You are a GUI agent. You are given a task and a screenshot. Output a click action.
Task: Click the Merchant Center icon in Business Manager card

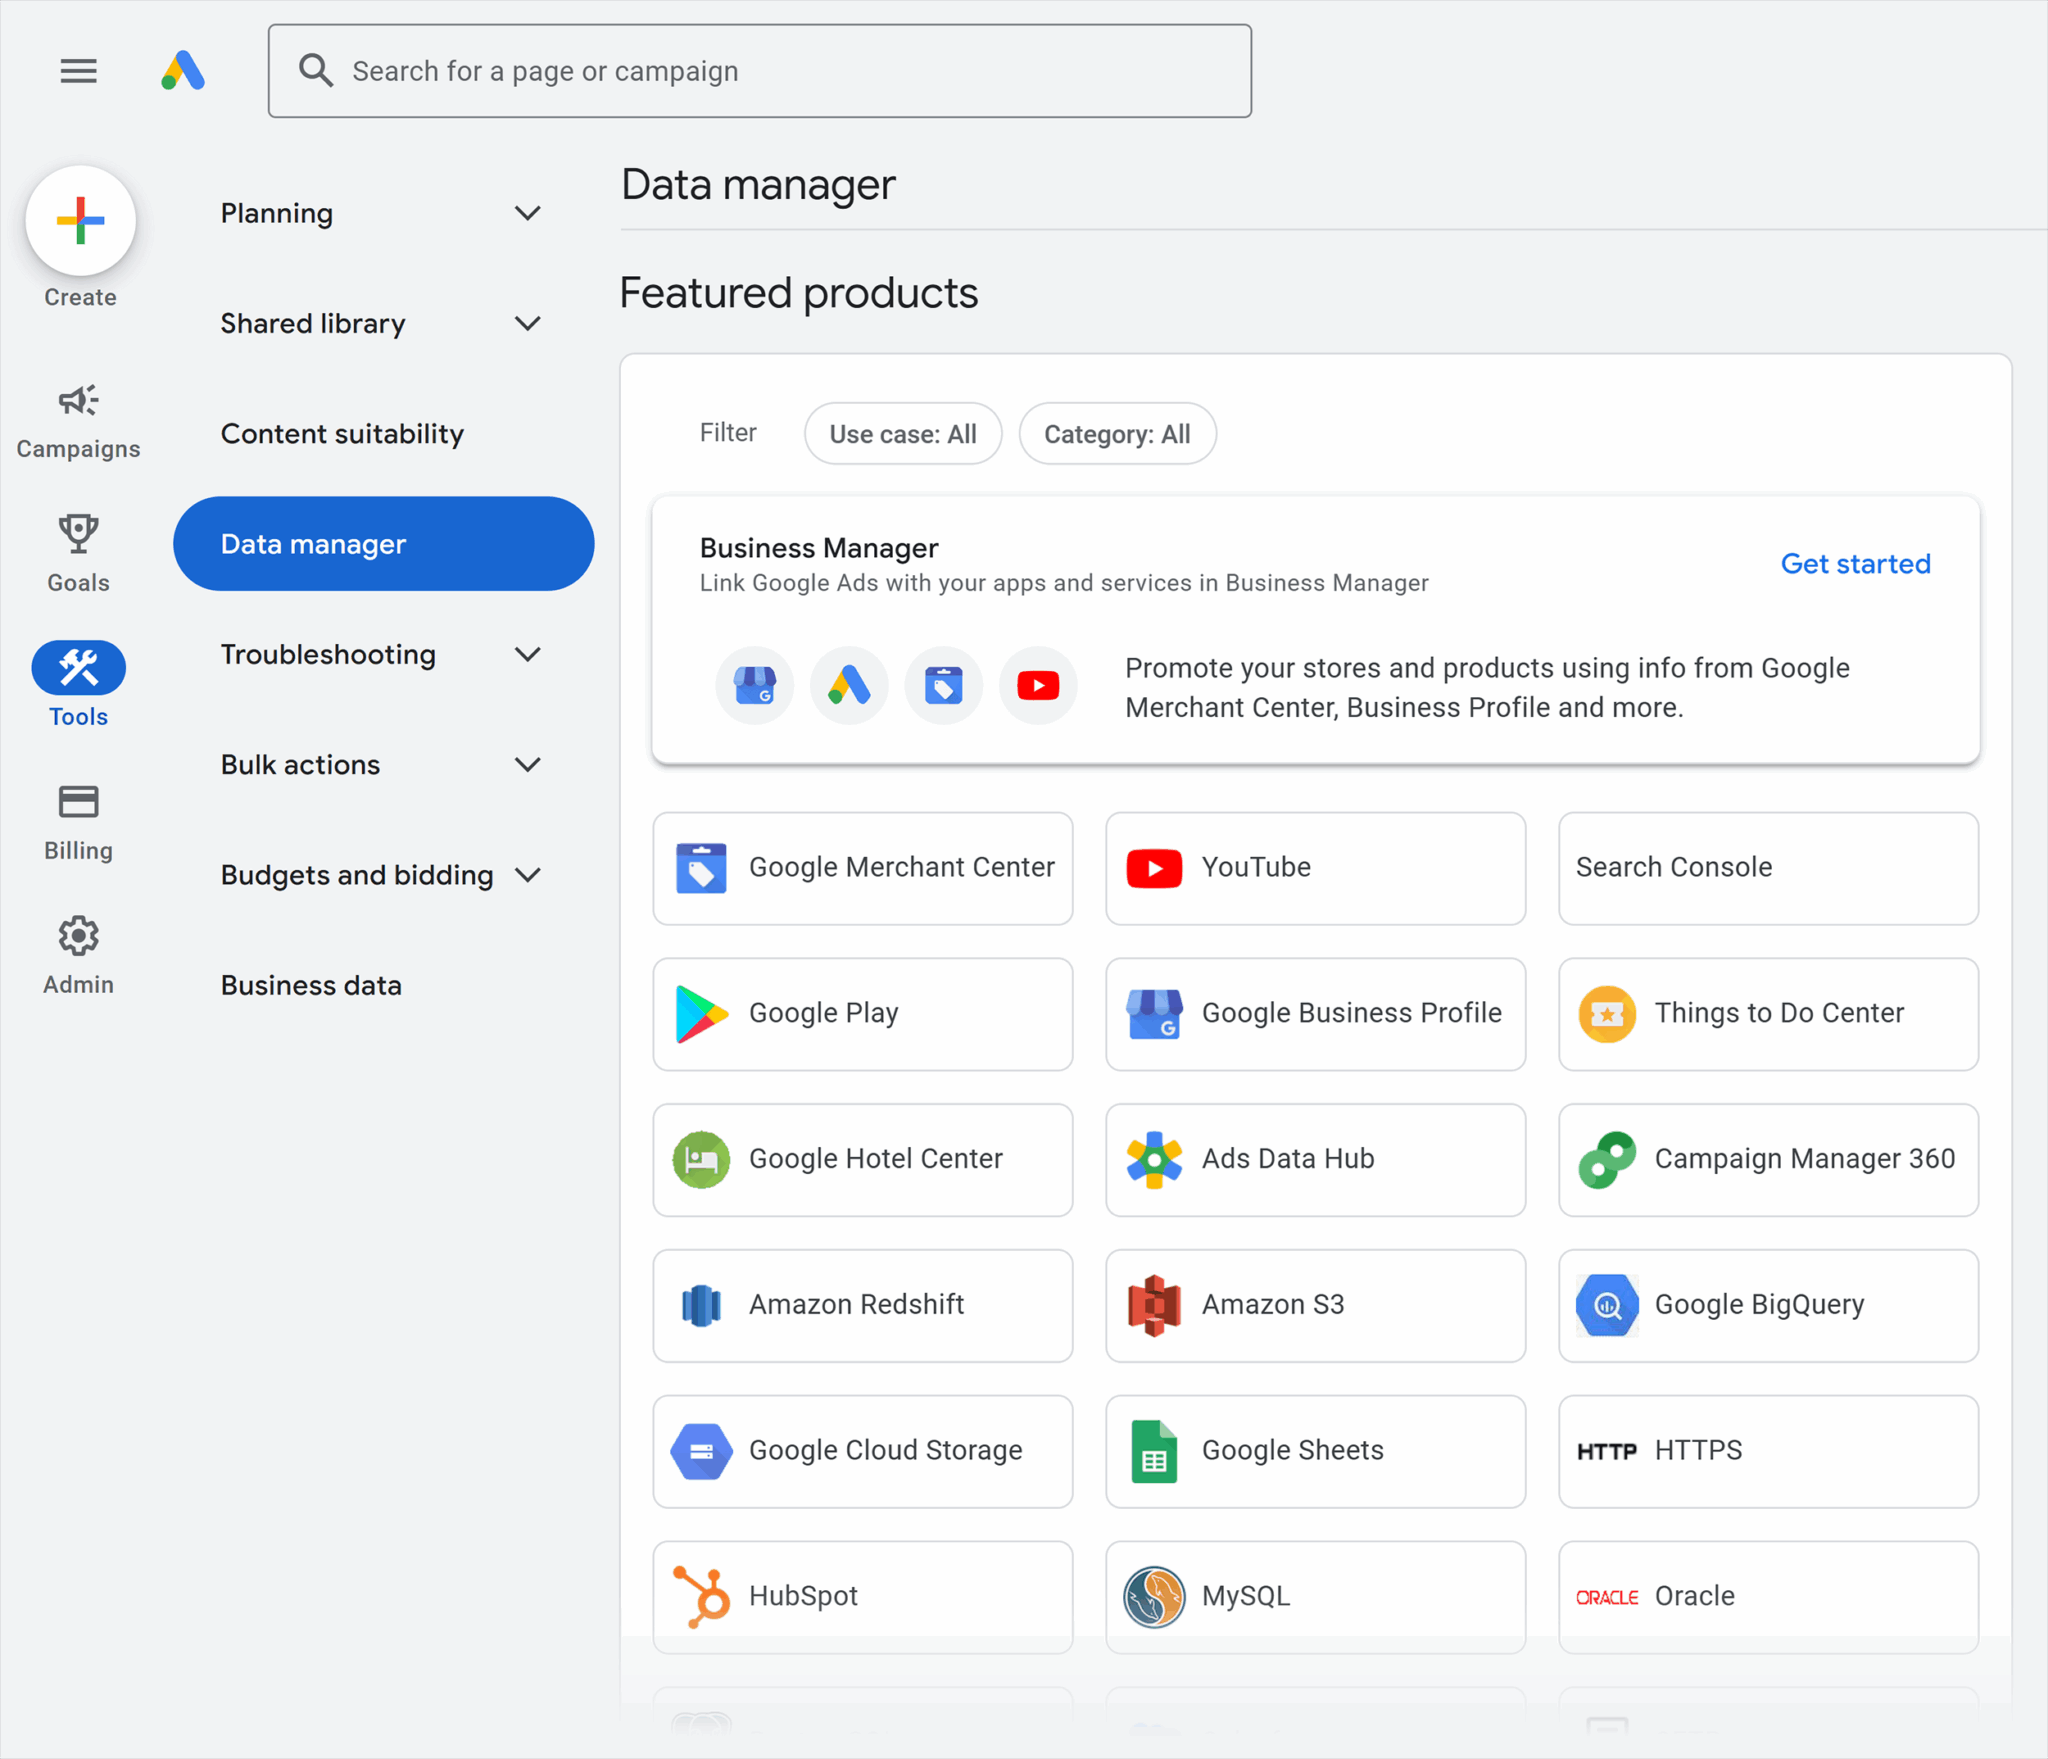pos(943,686)
